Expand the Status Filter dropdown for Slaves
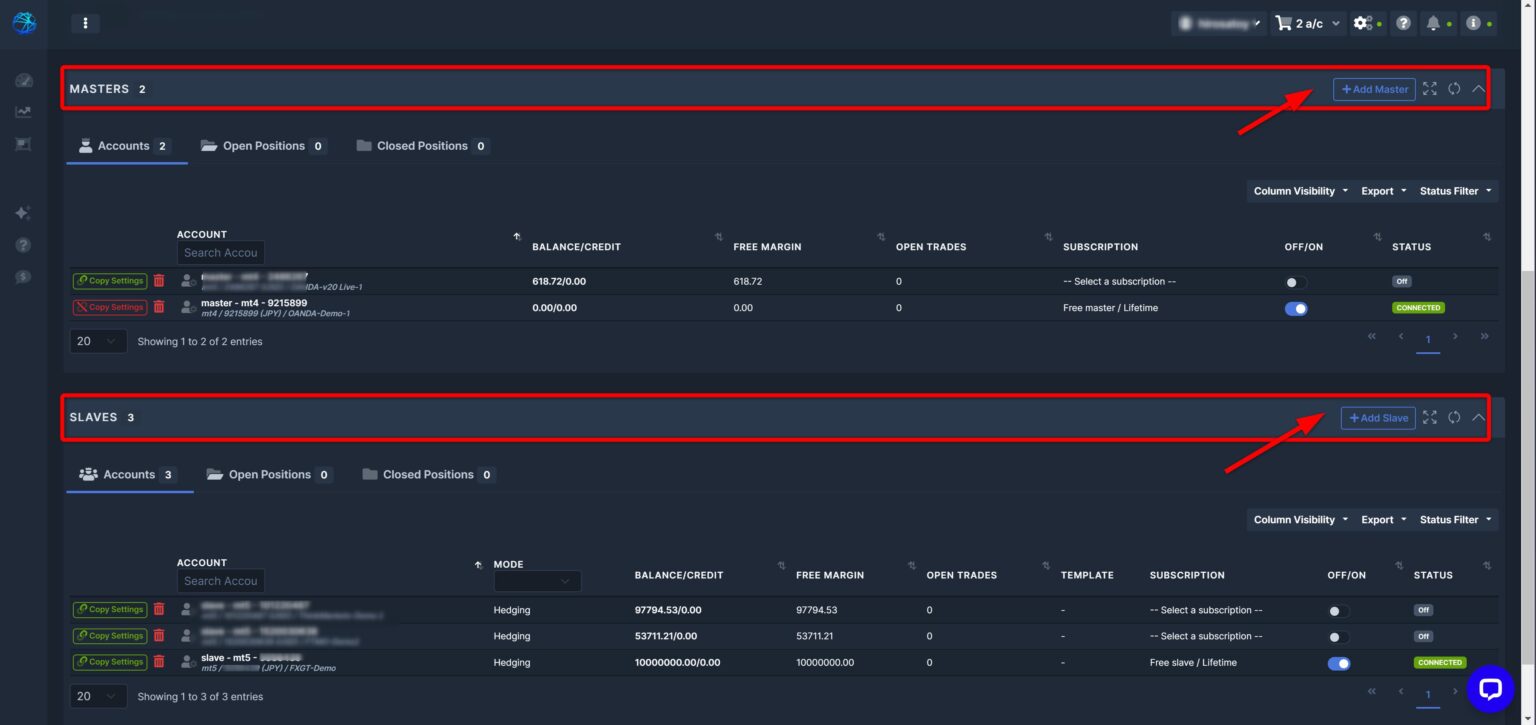The image size is (1536, 725). pos(1455,520)
